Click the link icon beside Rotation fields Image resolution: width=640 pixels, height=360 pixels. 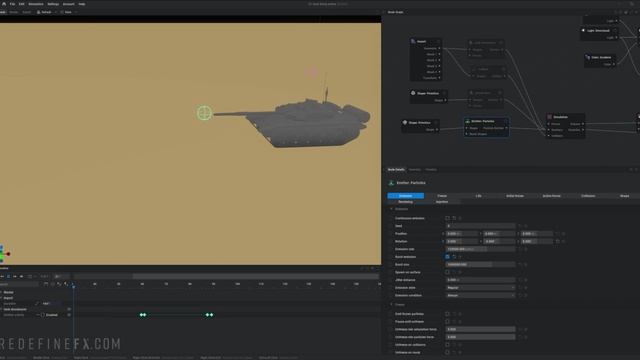(558, 242)
